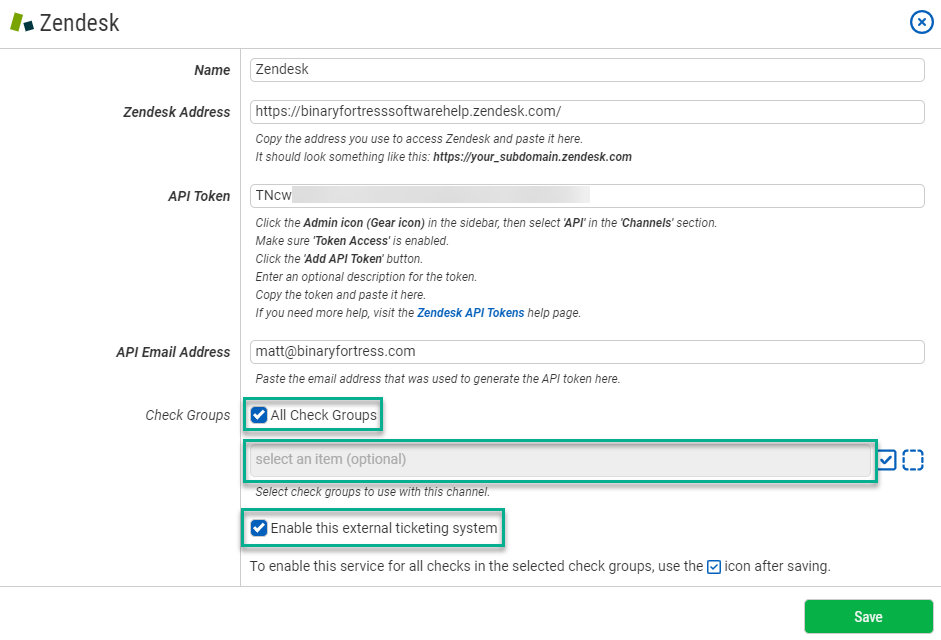This screenshot has height=640, width=941.
Task: Click the hint 'Select check groups to use with this channel.'
Action: (373, 492)
